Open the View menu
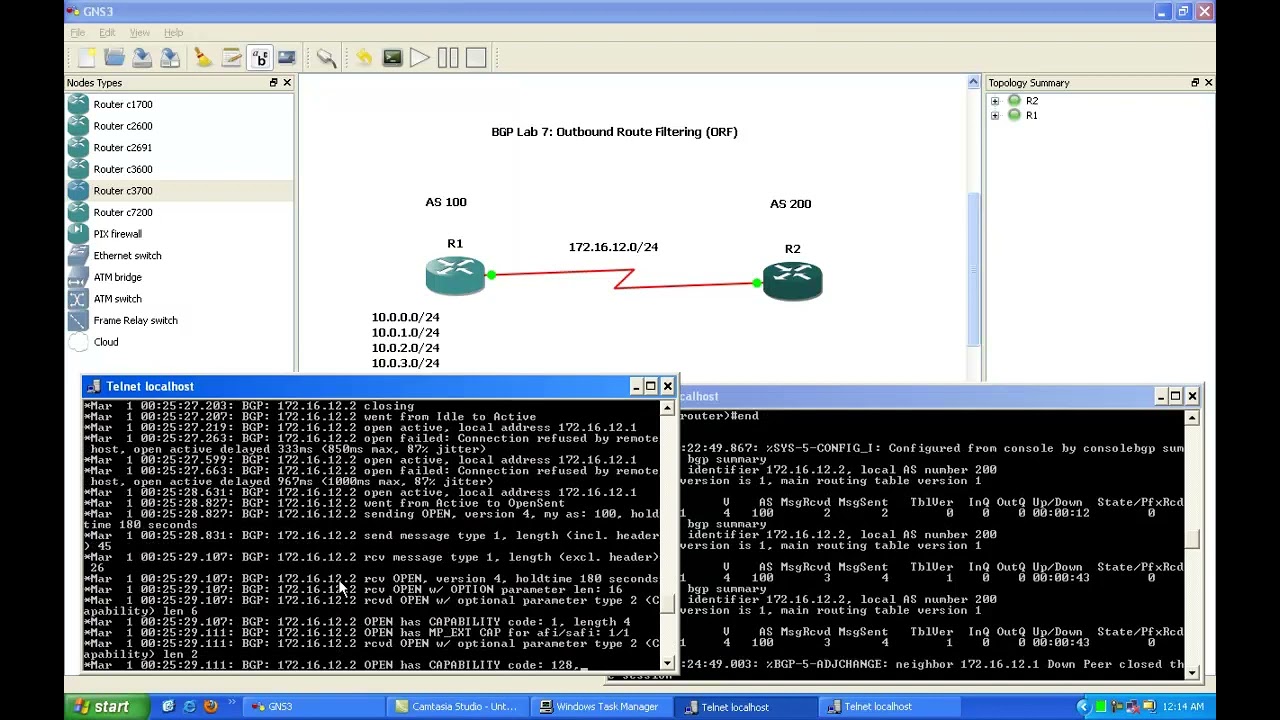Screen dimensions: 1280x720 coord(140,33)
